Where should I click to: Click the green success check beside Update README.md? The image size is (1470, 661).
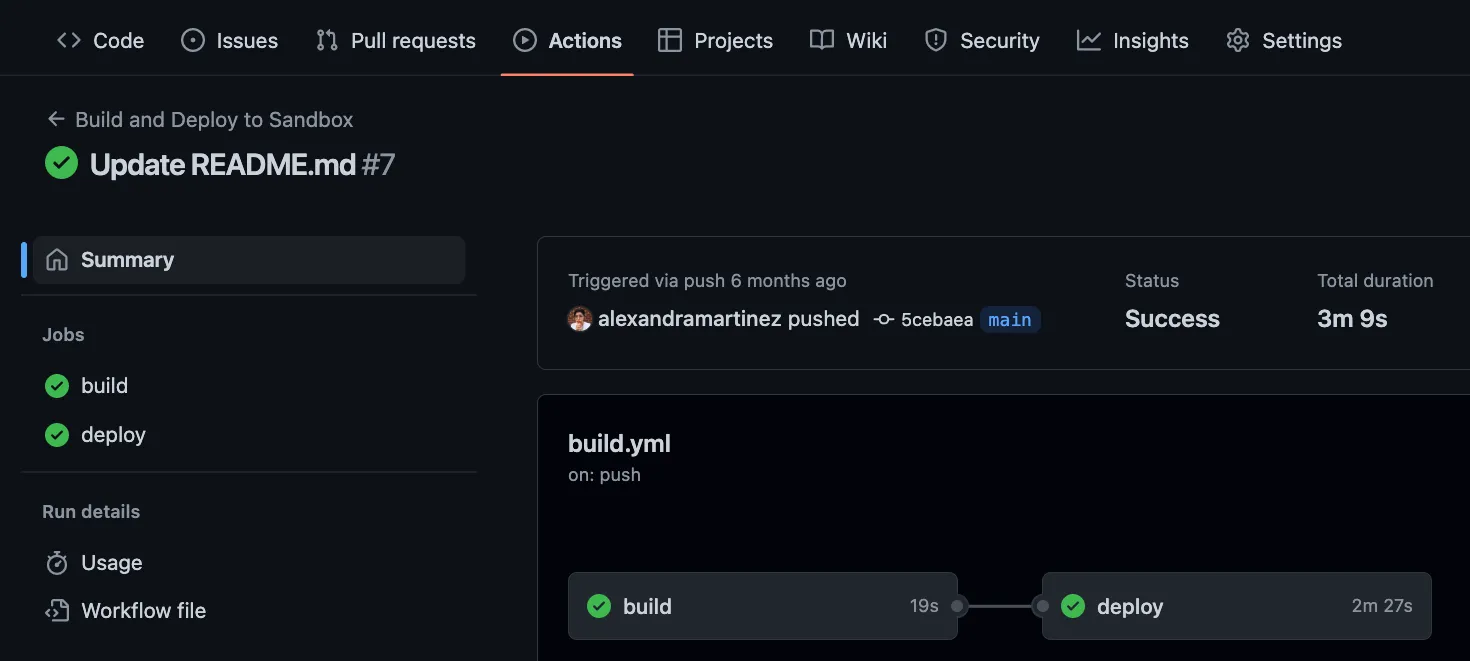click(61, 163)
